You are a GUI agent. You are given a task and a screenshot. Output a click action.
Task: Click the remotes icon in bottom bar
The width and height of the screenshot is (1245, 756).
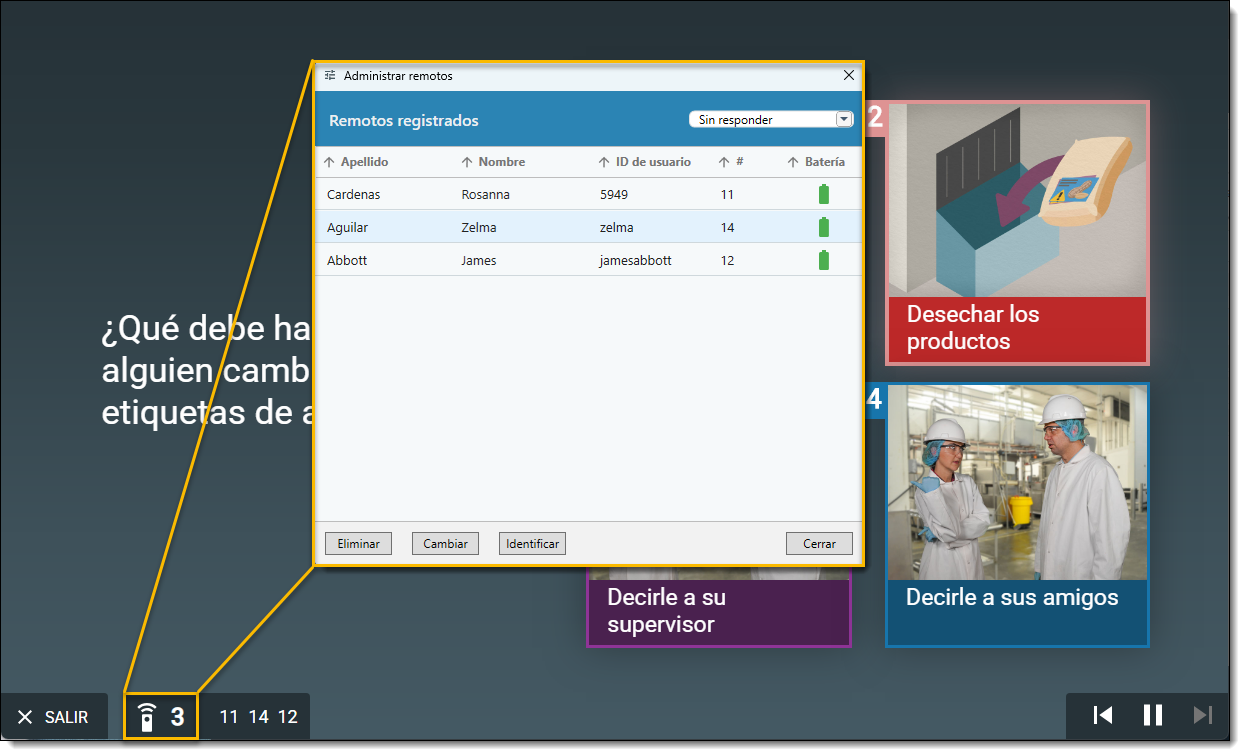click(x=147, y=717)
